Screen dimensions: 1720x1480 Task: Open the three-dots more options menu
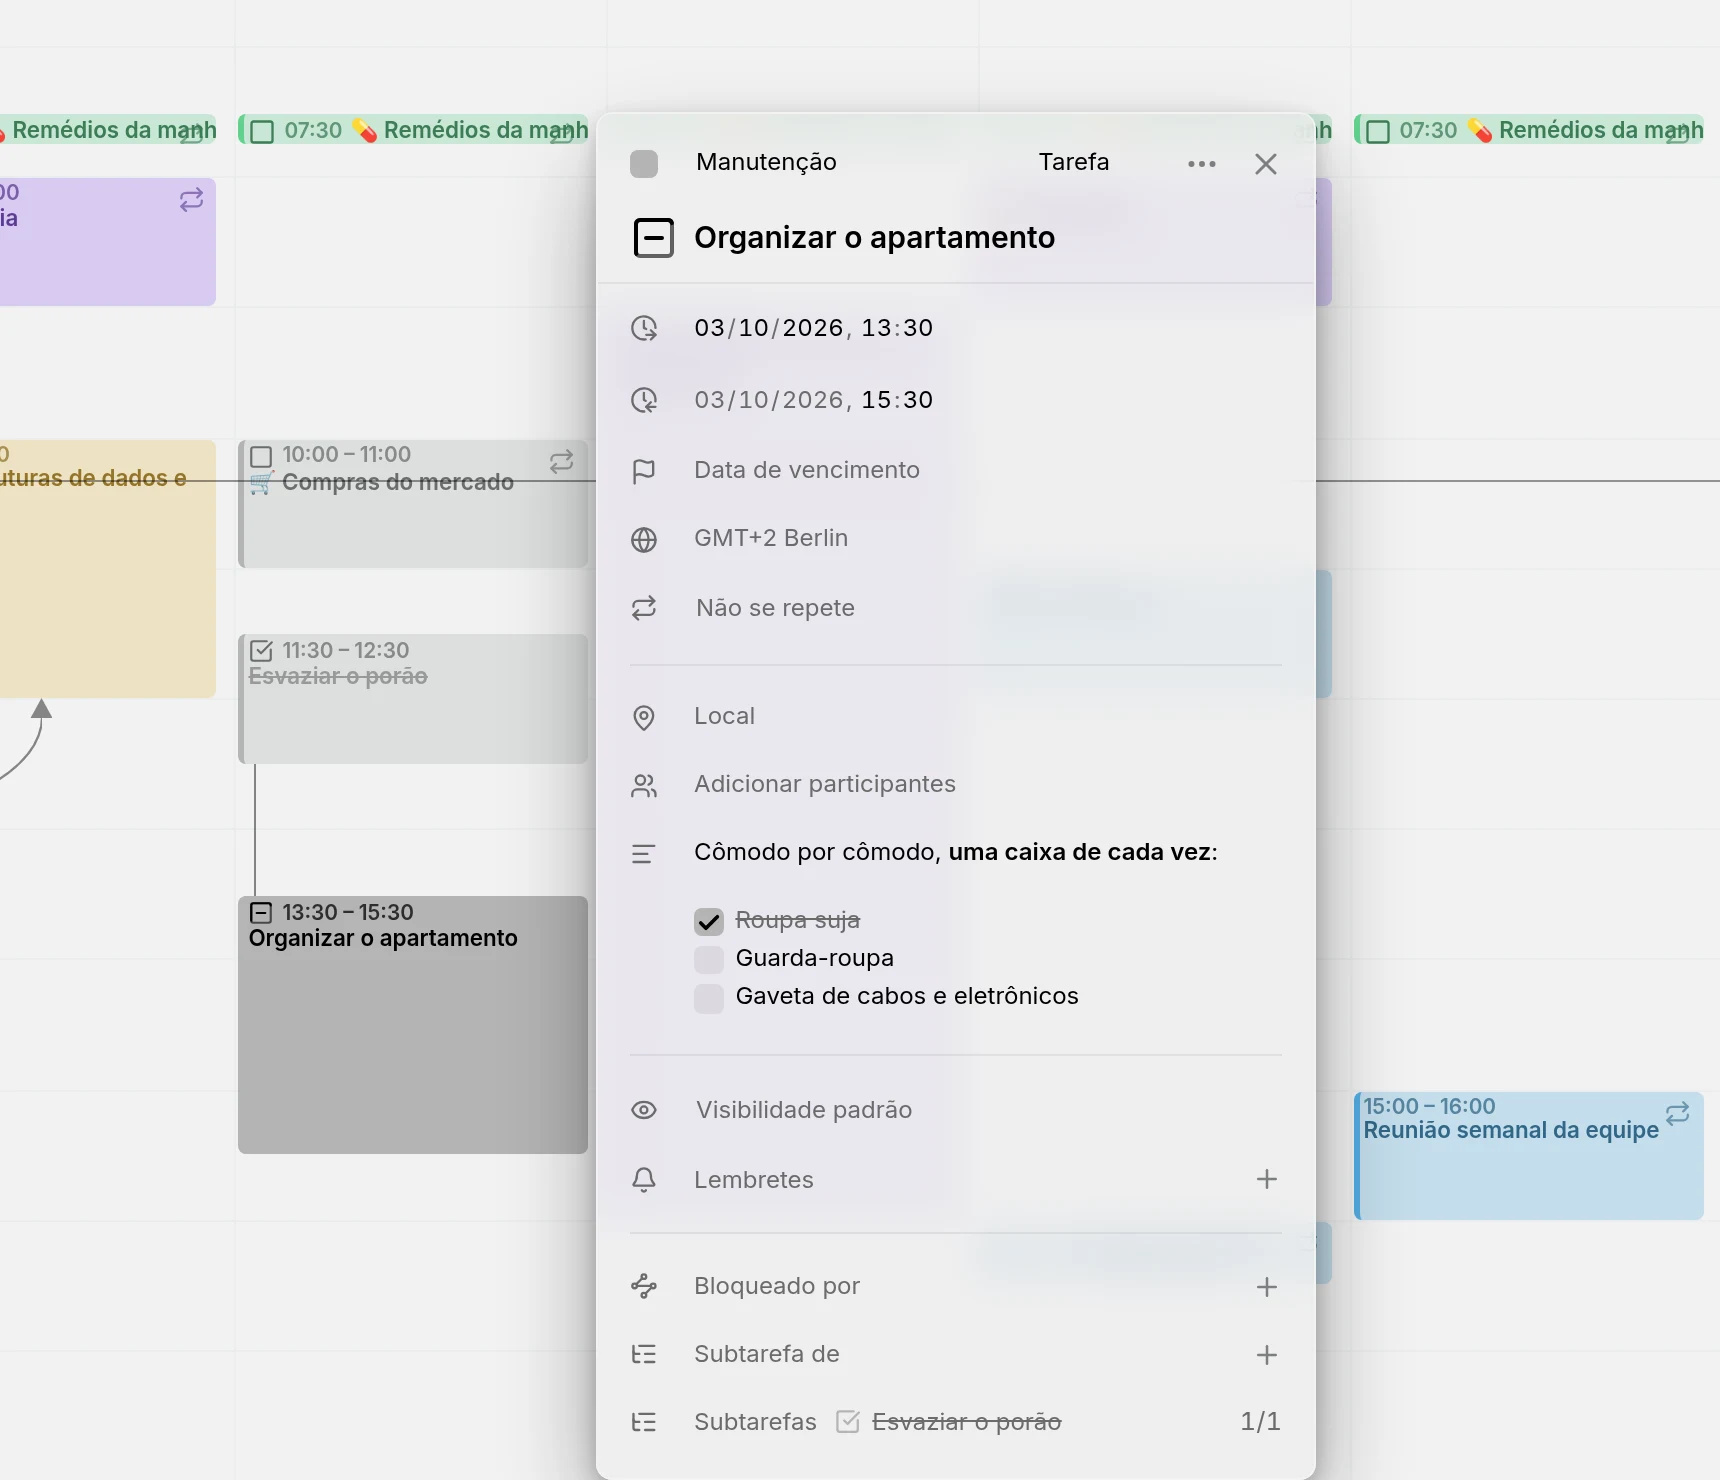pyautogui.click(x=1201, y=164)
